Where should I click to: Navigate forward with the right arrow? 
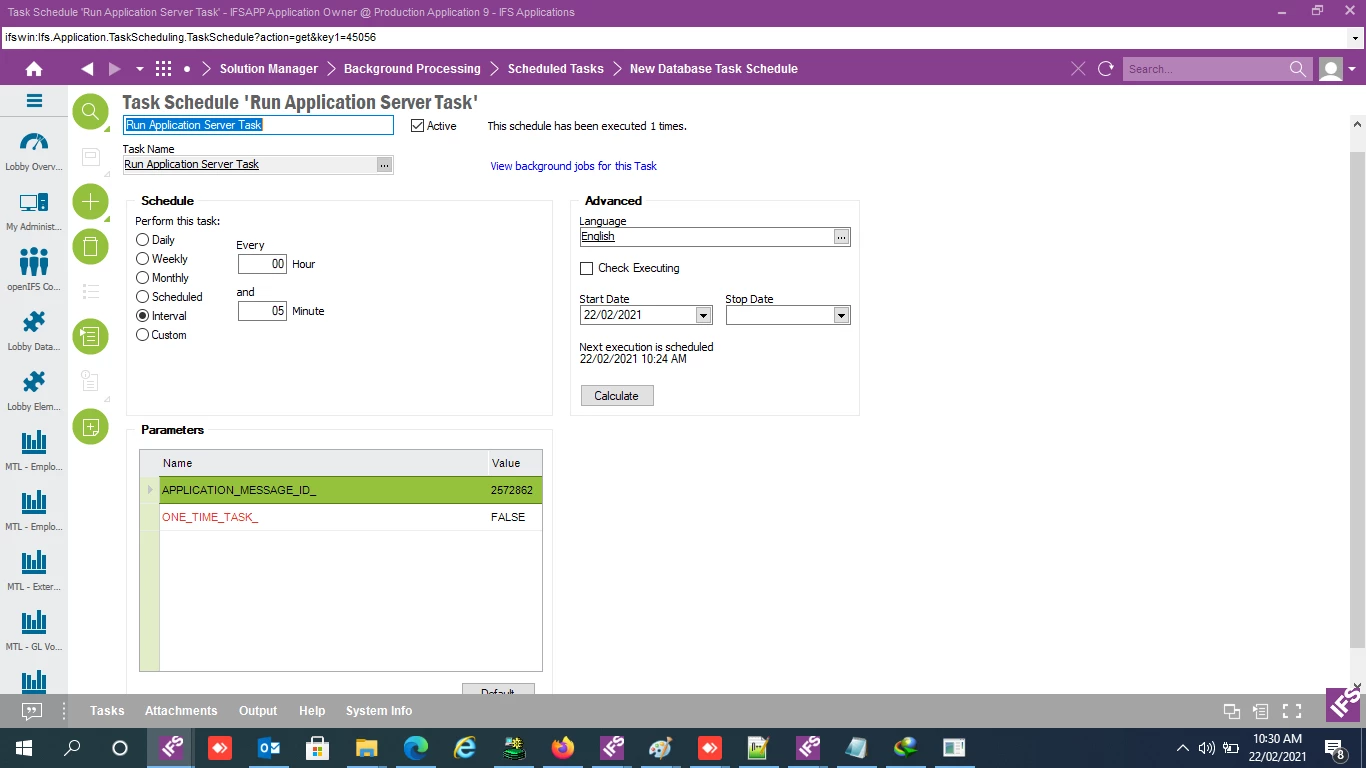click(x=114, y=69)
